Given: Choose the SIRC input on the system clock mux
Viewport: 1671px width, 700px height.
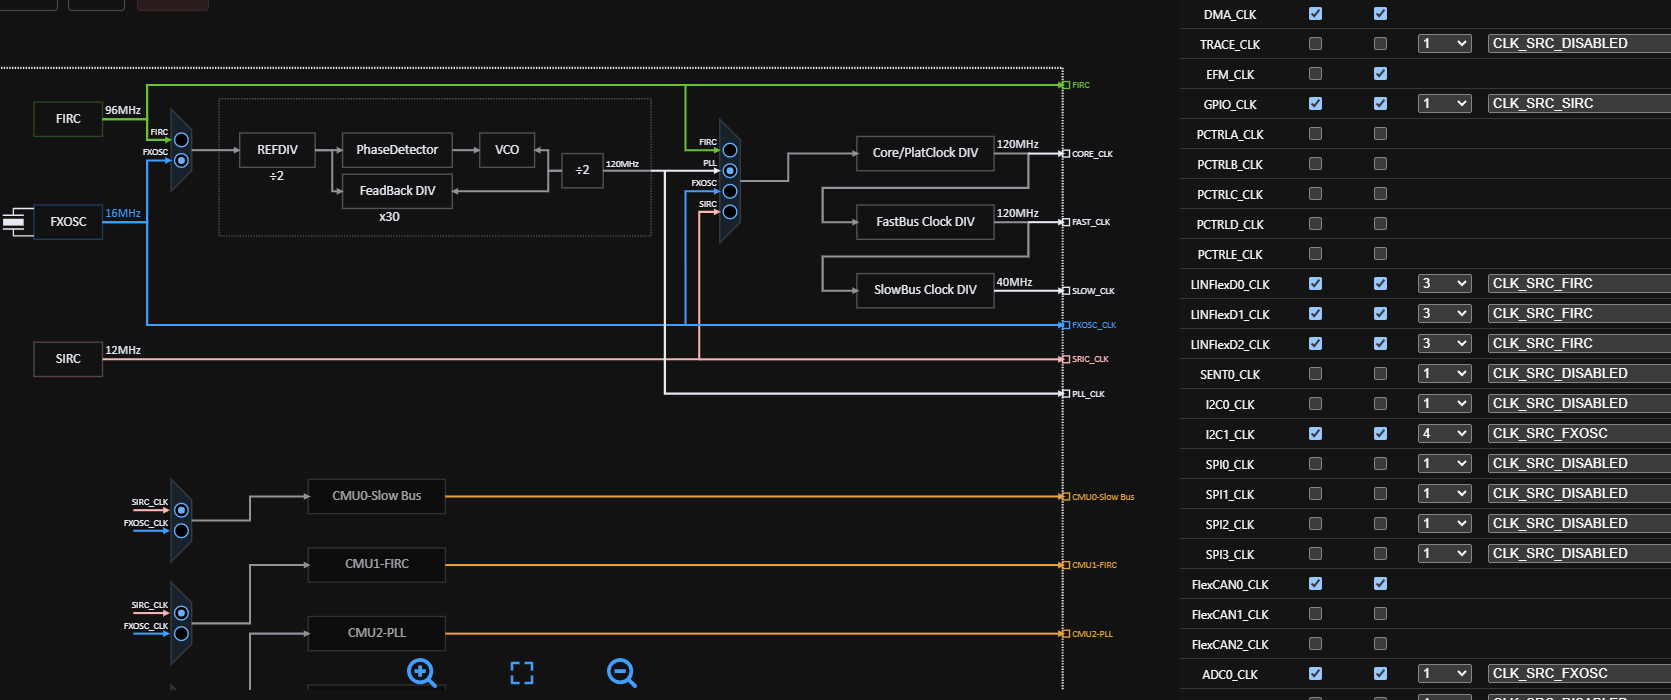Looking at the screenshot, I should point(730,212).
